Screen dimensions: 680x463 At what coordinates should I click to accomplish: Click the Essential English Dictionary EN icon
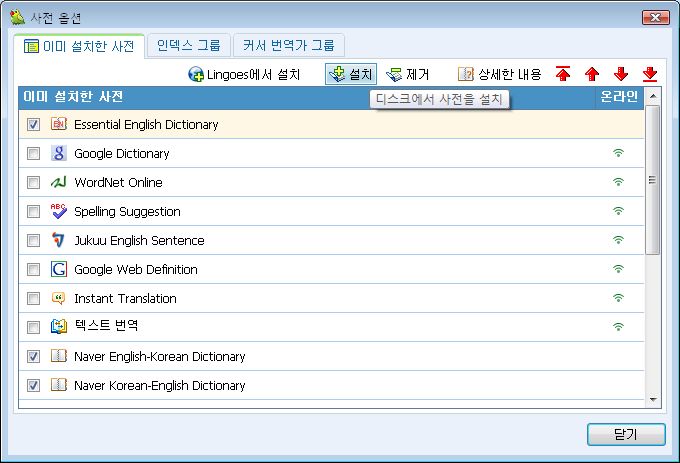[x=59, y=124]
